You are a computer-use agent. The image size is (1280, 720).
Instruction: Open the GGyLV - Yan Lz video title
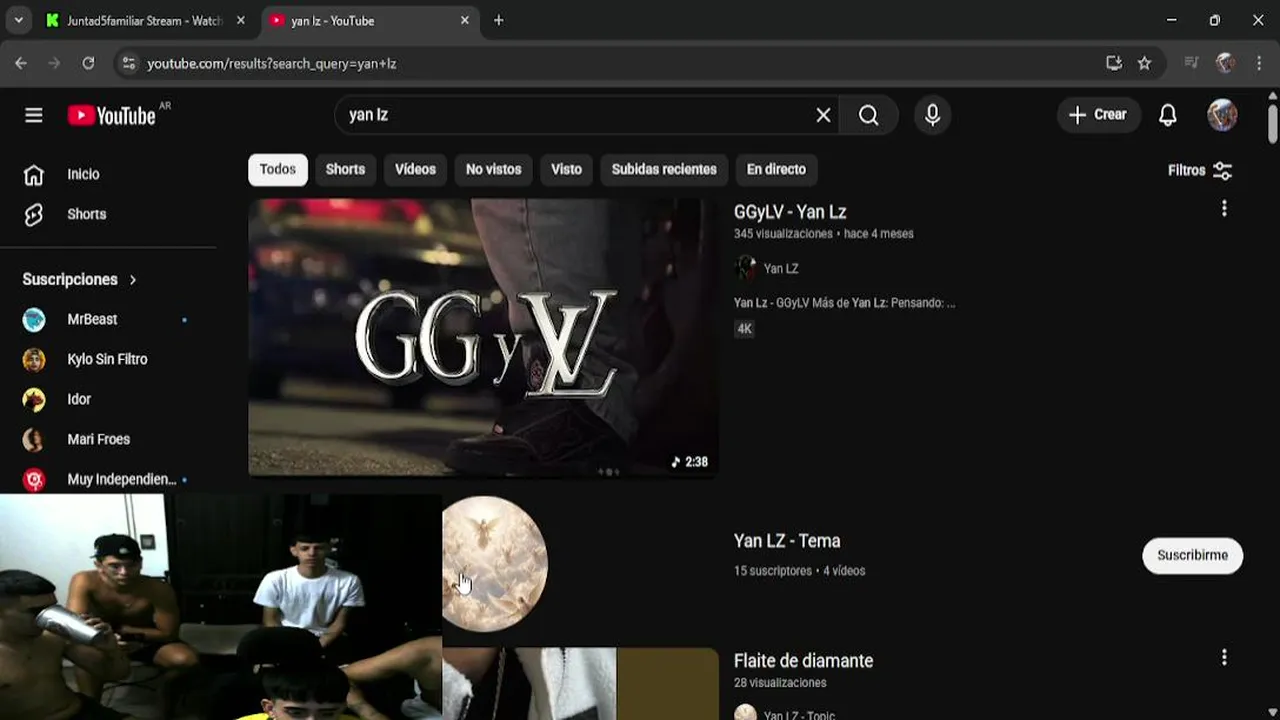790,212
